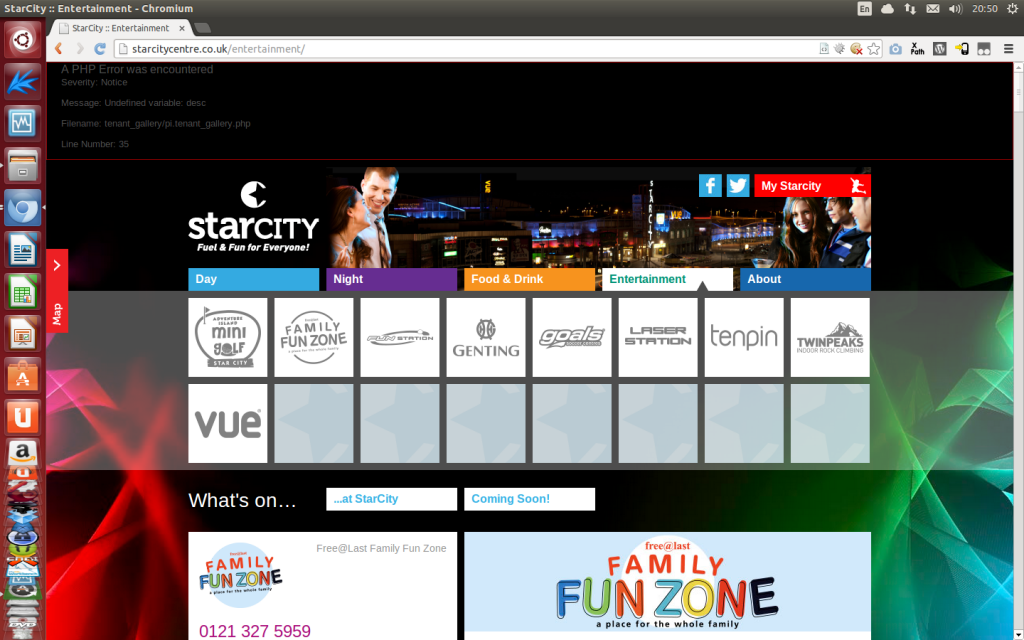Image resolution: width=1024 pixels, height=640 pixels.
Task: Click the starCITY logo
Action: coord(253,217)
